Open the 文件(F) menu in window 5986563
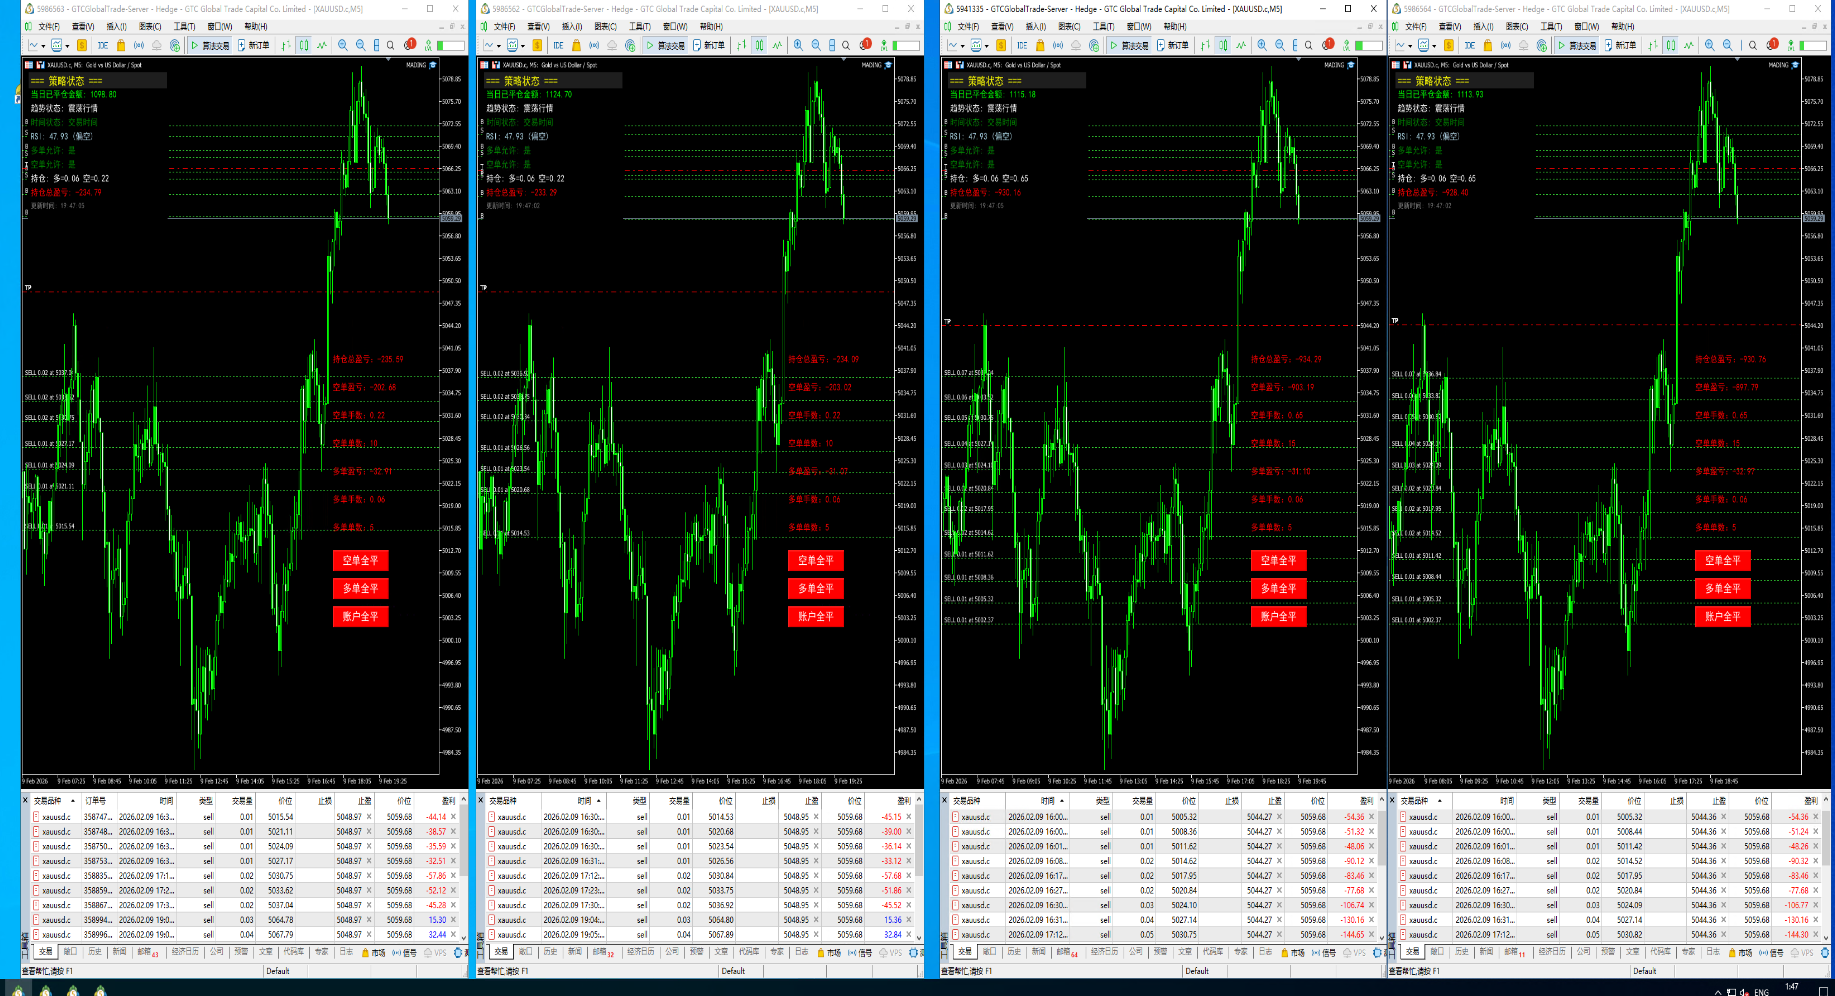Screen dimensions: 1835x996 49,27
